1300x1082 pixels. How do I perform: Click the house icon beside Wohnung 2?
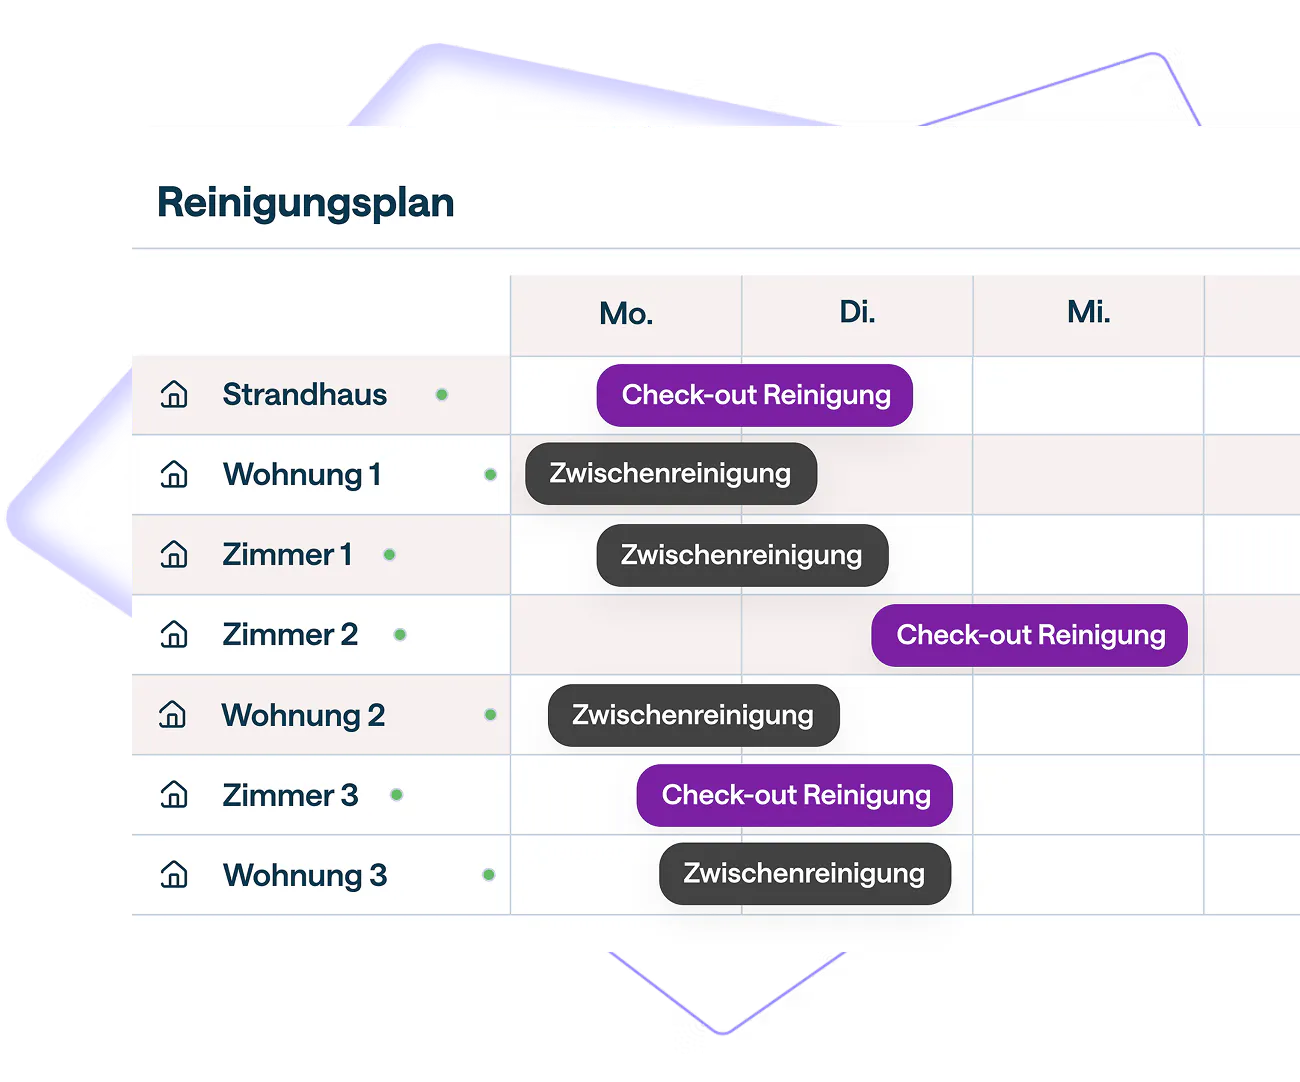(x=173, y=714)
